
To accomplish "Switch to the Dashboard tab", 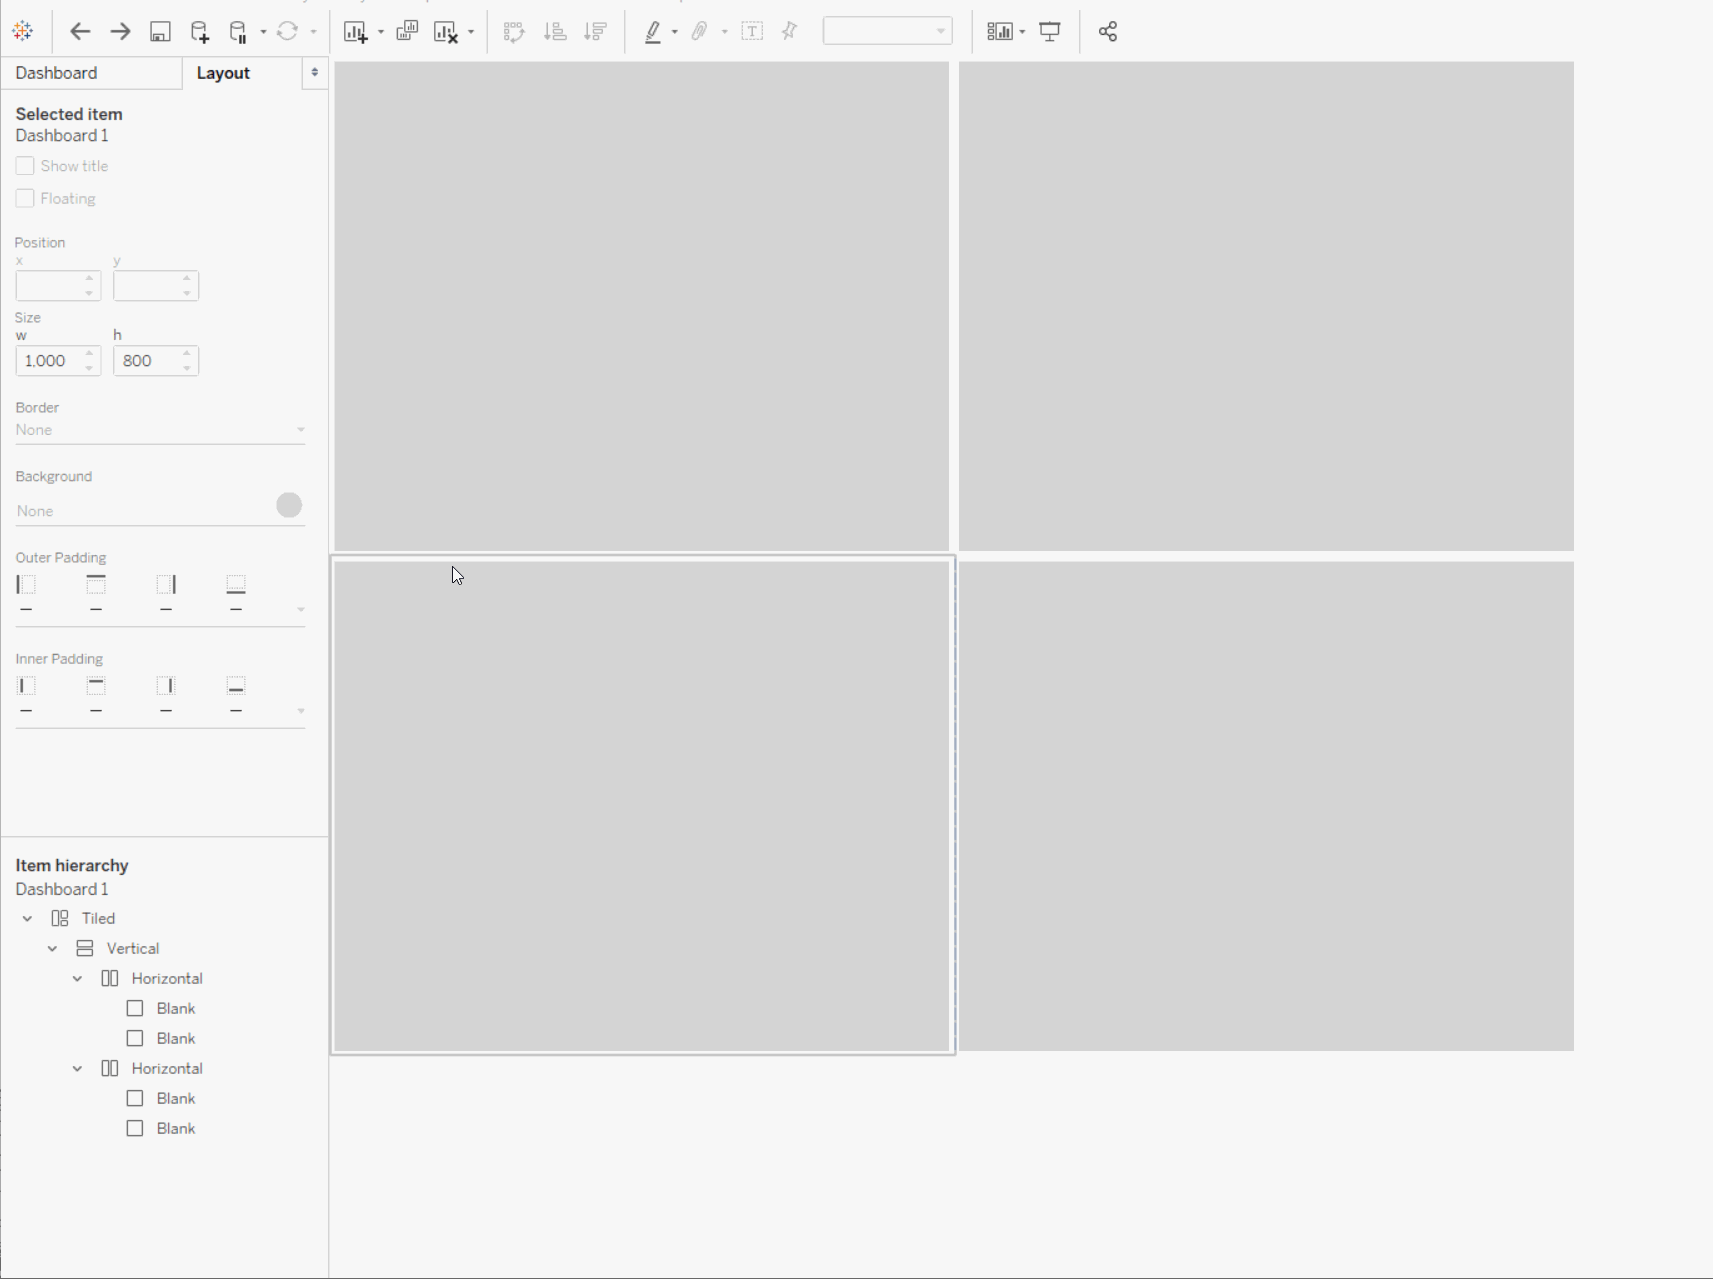I will coord(55,72).
